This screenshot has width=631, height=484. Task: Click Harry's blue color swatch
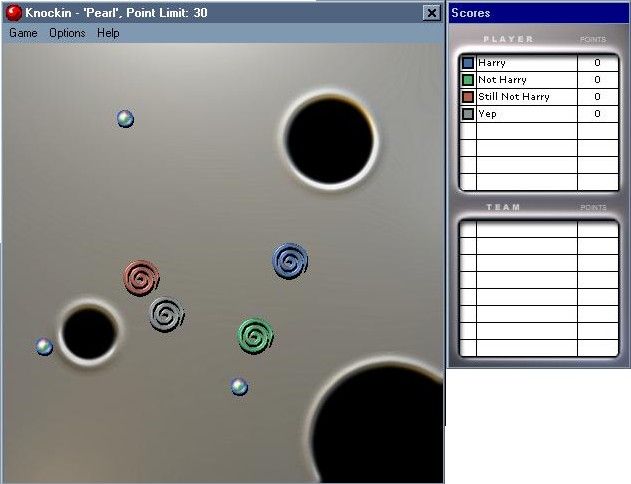click(x=468, y=63)
